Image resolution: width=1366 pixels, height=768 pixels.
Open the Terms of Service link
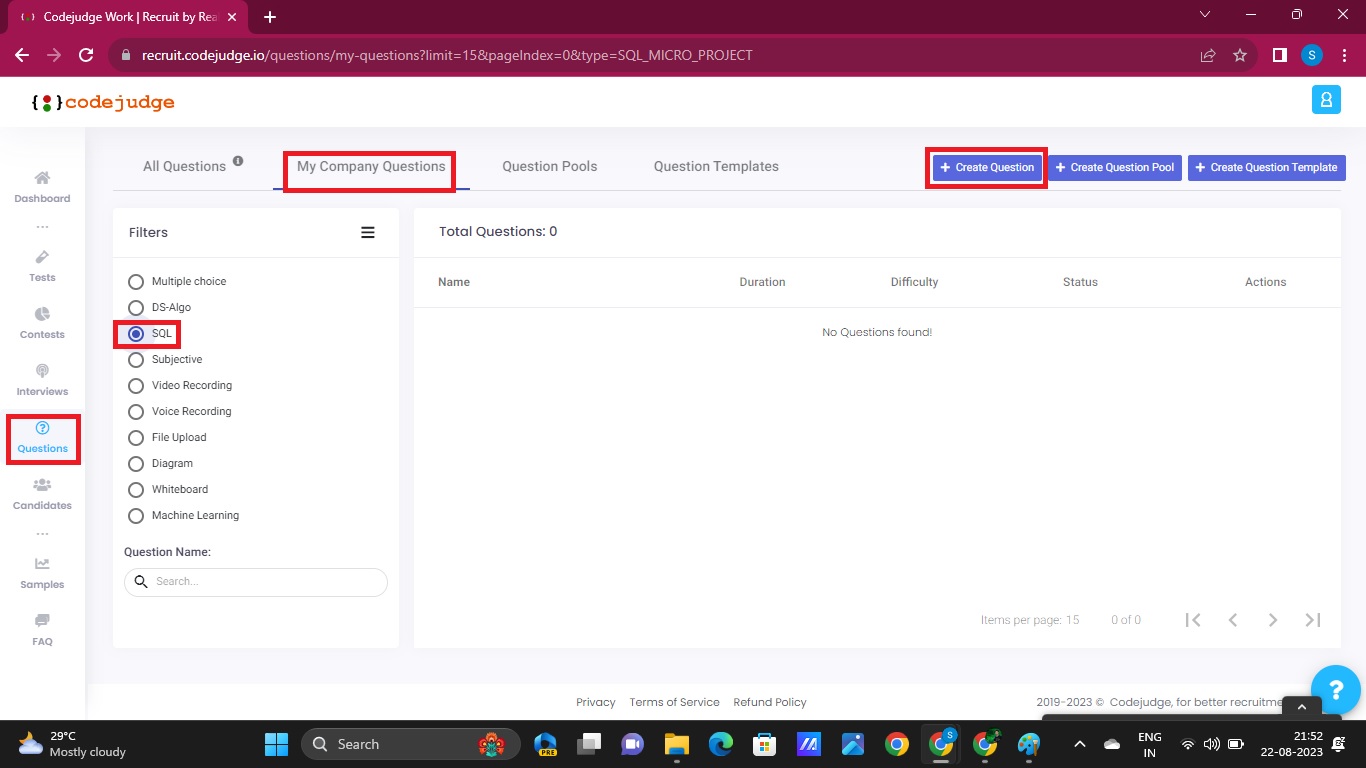pos(674,702)
